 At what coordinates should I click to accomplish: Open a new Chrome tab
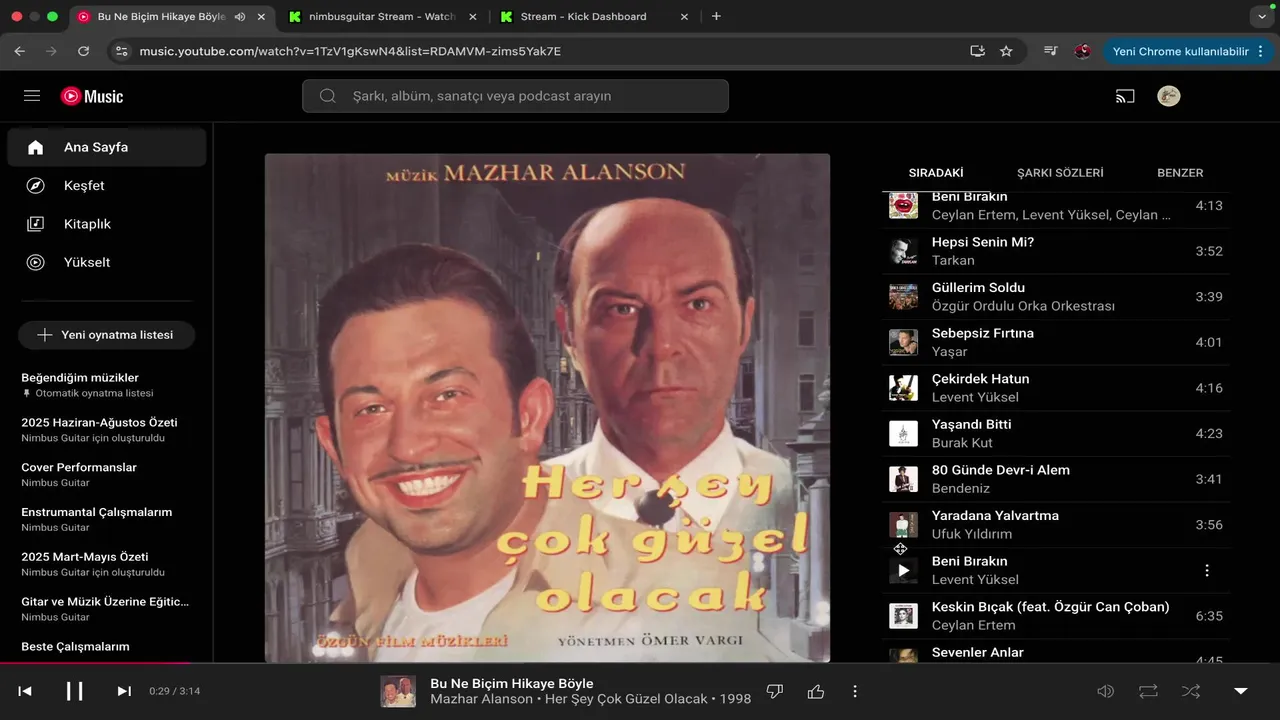point(716,16)
